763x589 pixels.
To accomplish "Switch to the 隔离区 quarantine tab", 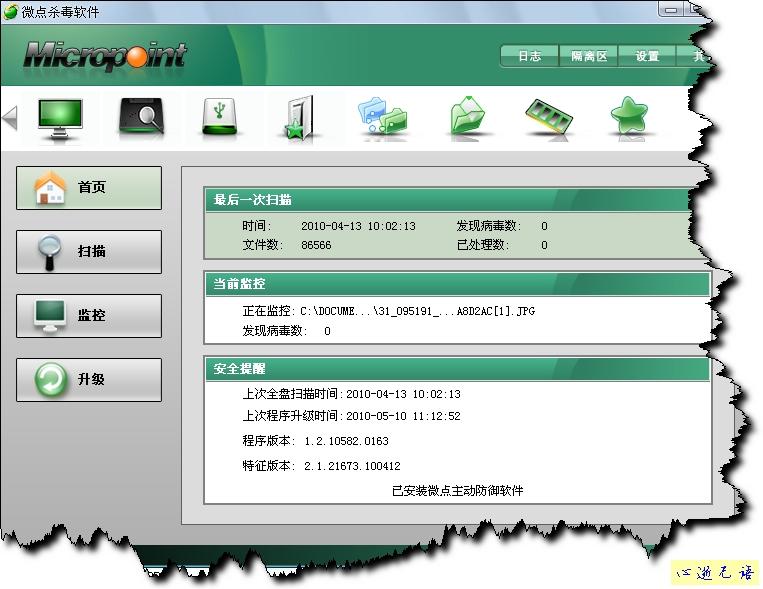I will coord(589,56).
